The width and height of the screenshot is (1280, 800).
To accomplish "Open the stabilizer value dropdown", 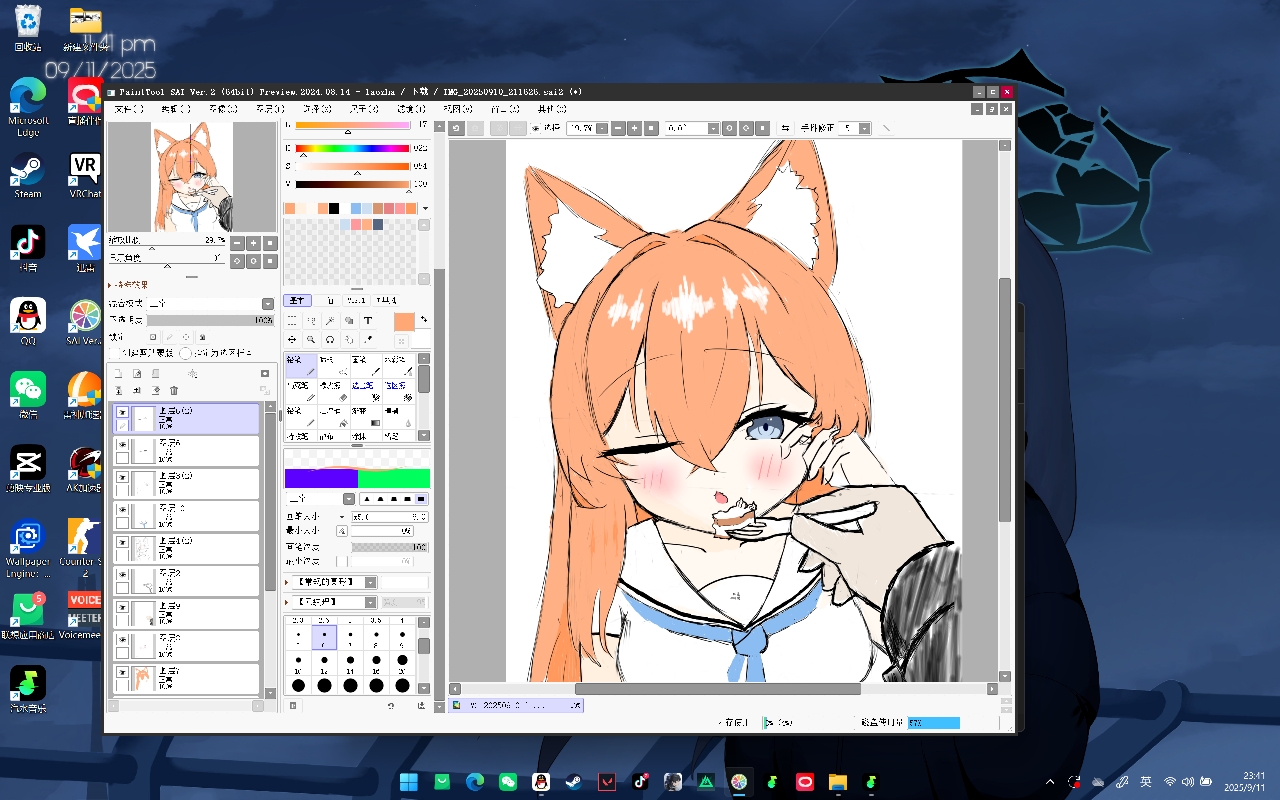I will coord(865,128).
